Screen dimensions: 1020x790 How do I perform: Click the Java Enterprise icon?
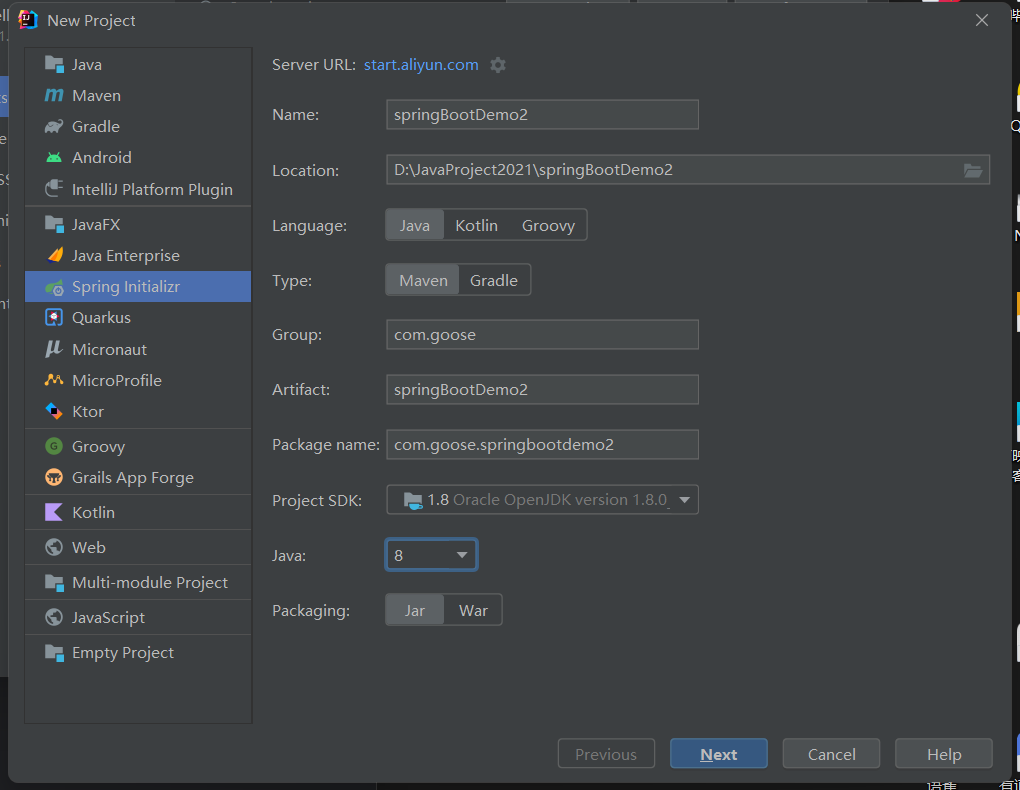[55, 255]
